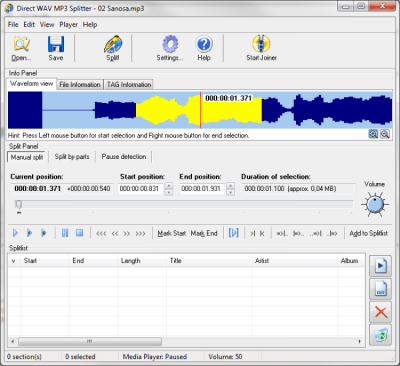The height and width of the screenshot is (366, 400).
Task: Click the triple forward >>> button
Action: pyautogui.click(x=140, y=234)
